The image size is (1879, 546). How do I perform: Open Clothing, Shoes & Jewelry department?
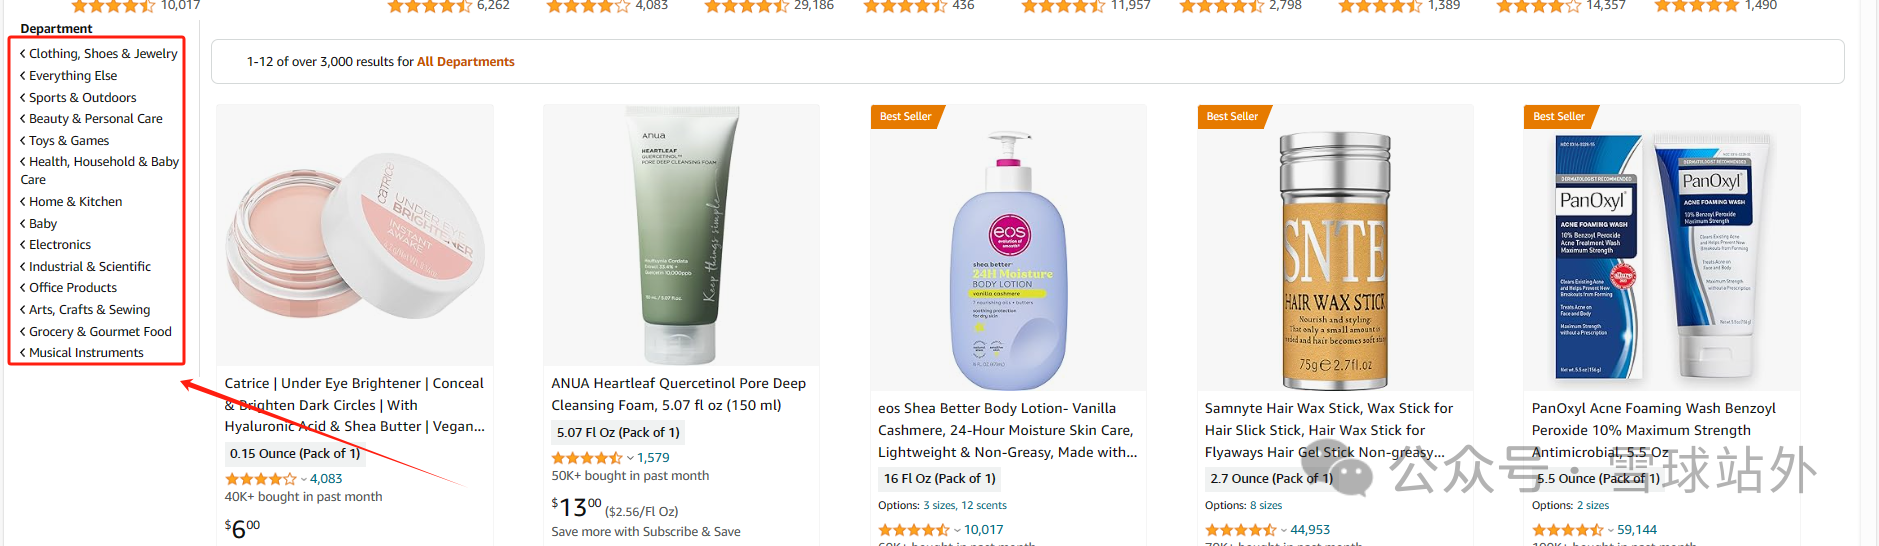click(x=102, y=54)
